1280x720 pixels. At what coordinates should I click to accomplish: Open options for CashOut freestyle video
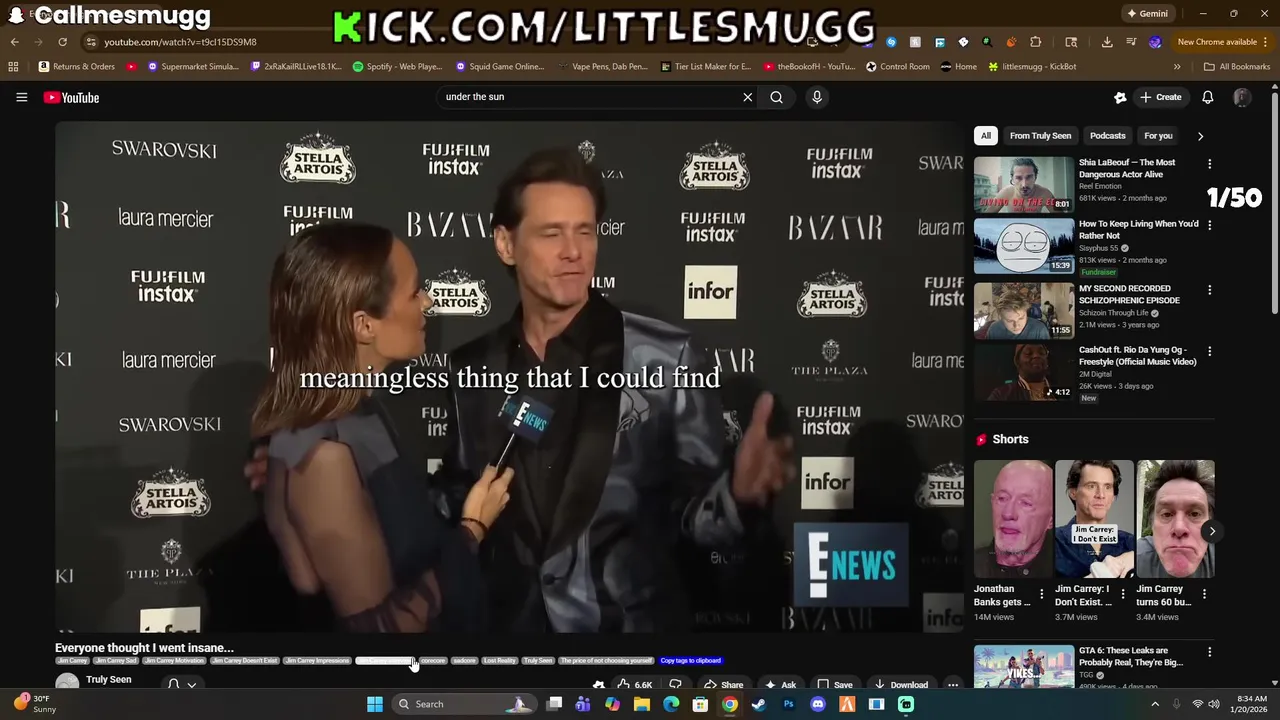(x=1209, y=352)
